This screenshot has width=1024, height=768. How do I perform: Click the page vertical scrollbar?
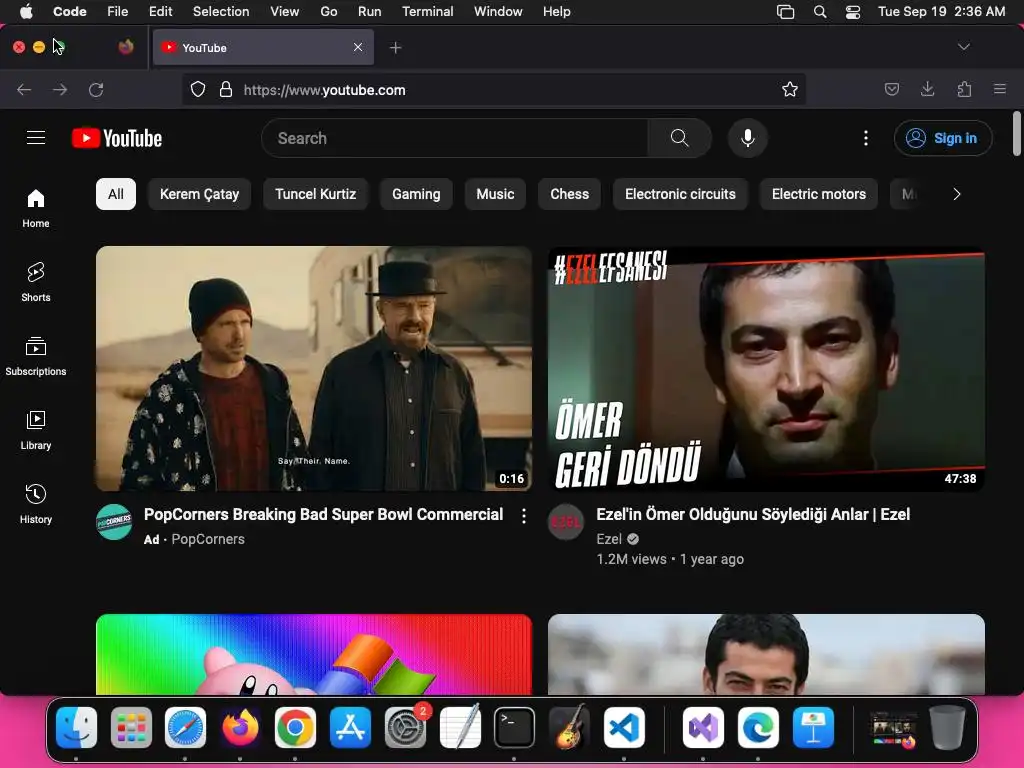tap(1016, 134)
